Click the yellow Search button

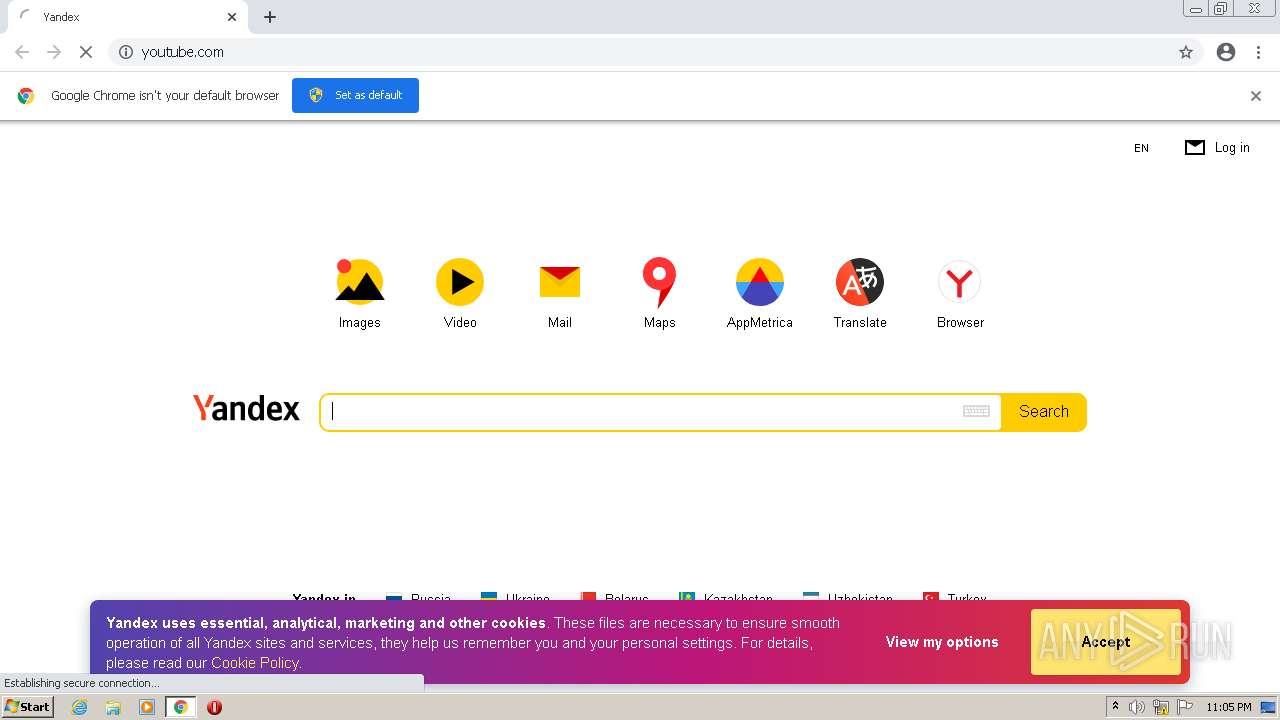1044,412
